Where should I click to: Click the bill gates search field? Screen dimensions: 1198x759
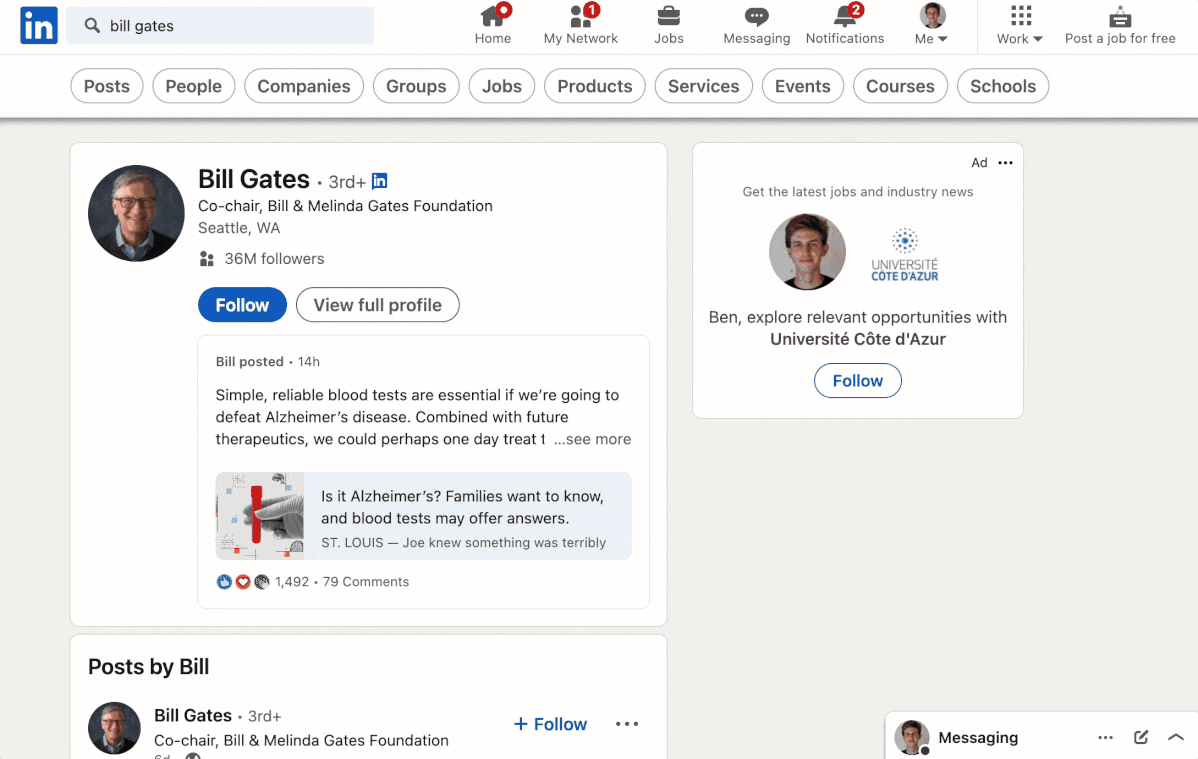(x=220, y=25)
